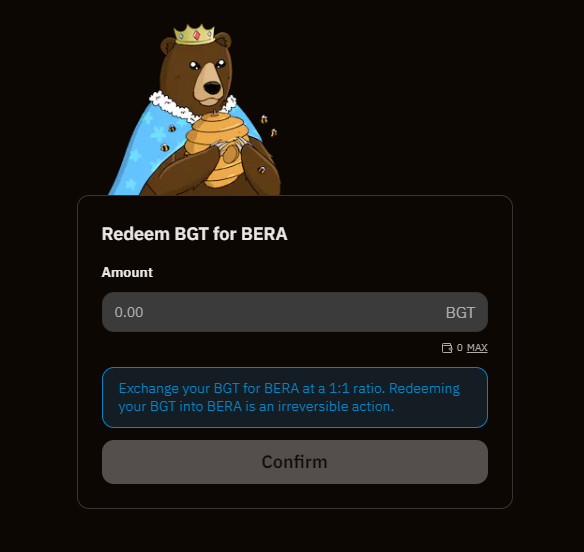Image resolution: width=584 pixels, height=552 pixels.
Task: Click the Redeem BGT for BERA heading
Action: (194, 234)
